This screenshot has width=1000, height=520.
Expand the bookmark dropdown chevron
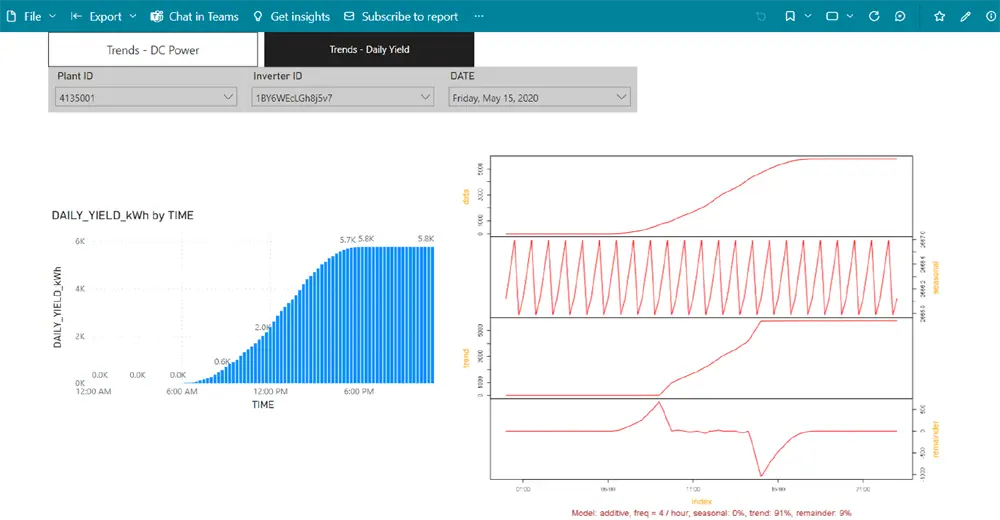[x=808, y=17]
